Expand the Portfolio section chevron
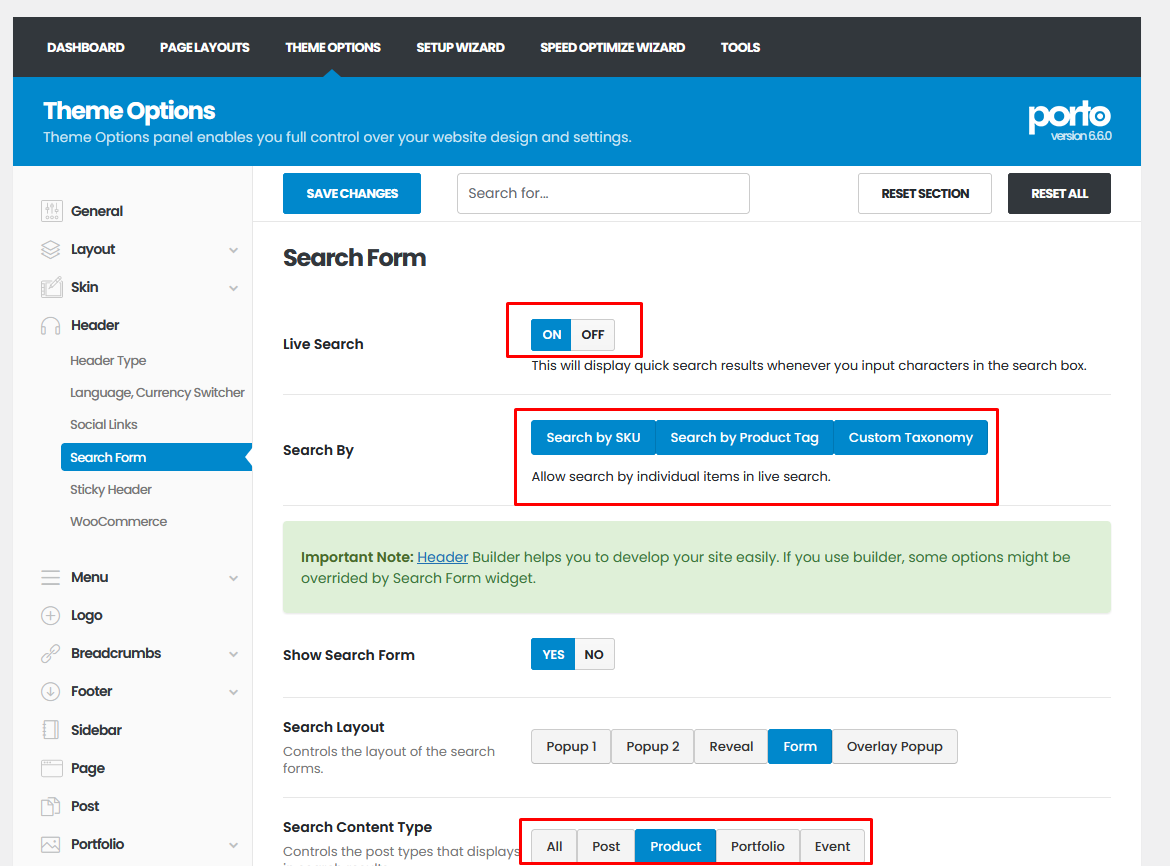The image size is (1170, 866). tap(234, 845)
